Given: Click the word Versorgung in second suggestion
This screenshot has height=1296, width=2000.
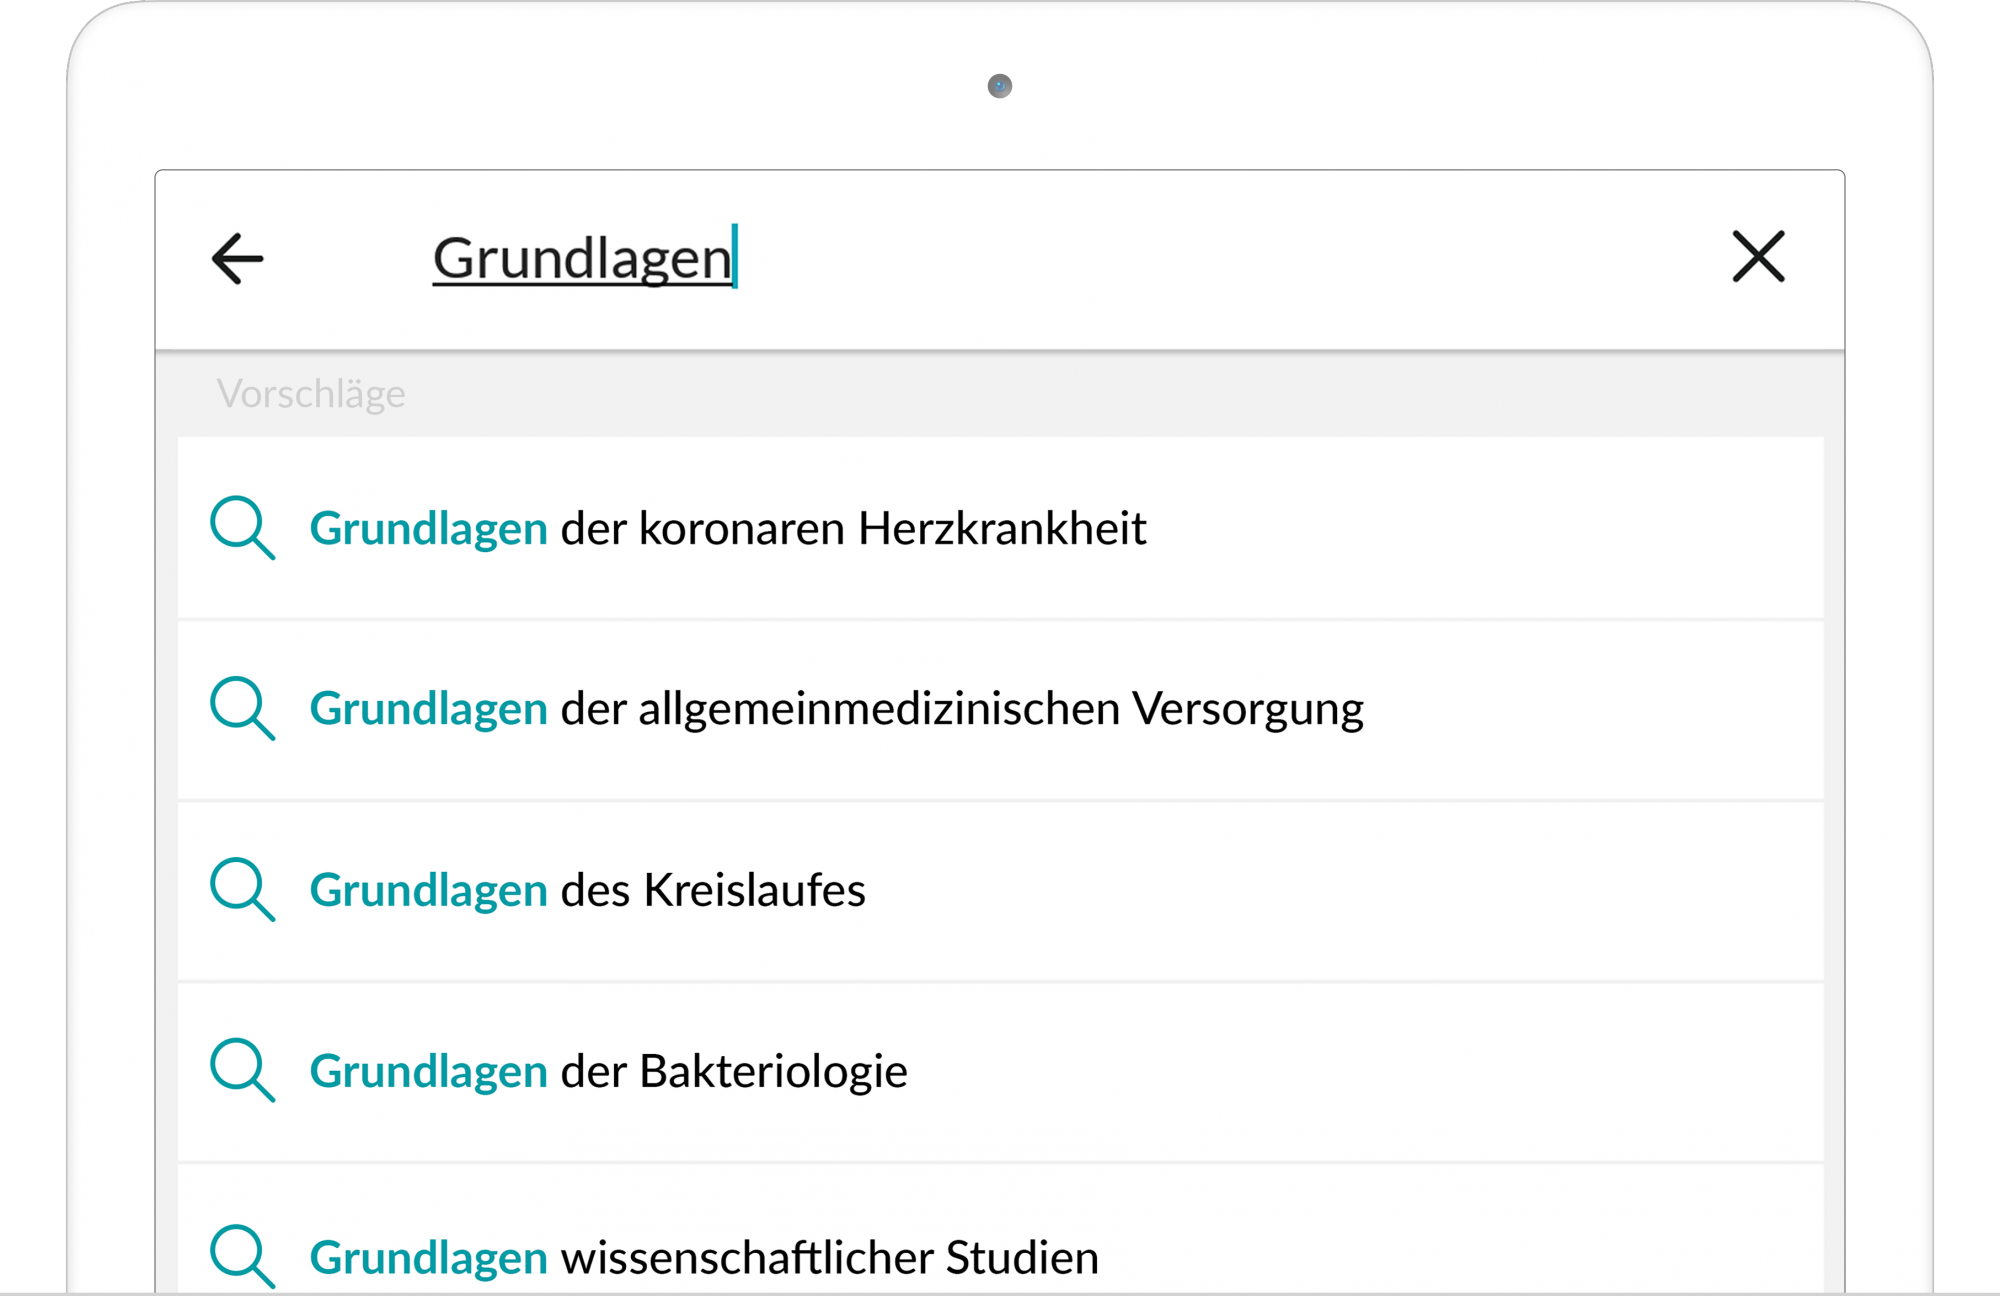Looking at the screenshot, I should pos(1247,709).
